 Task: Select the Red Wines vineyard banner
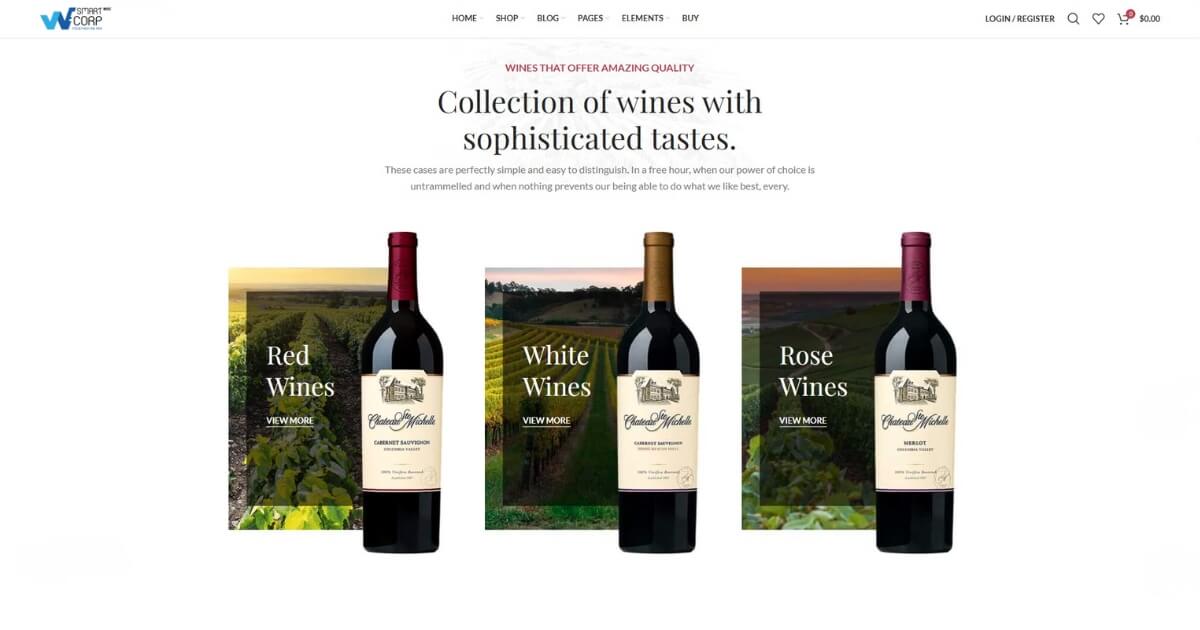coord(307,398)
